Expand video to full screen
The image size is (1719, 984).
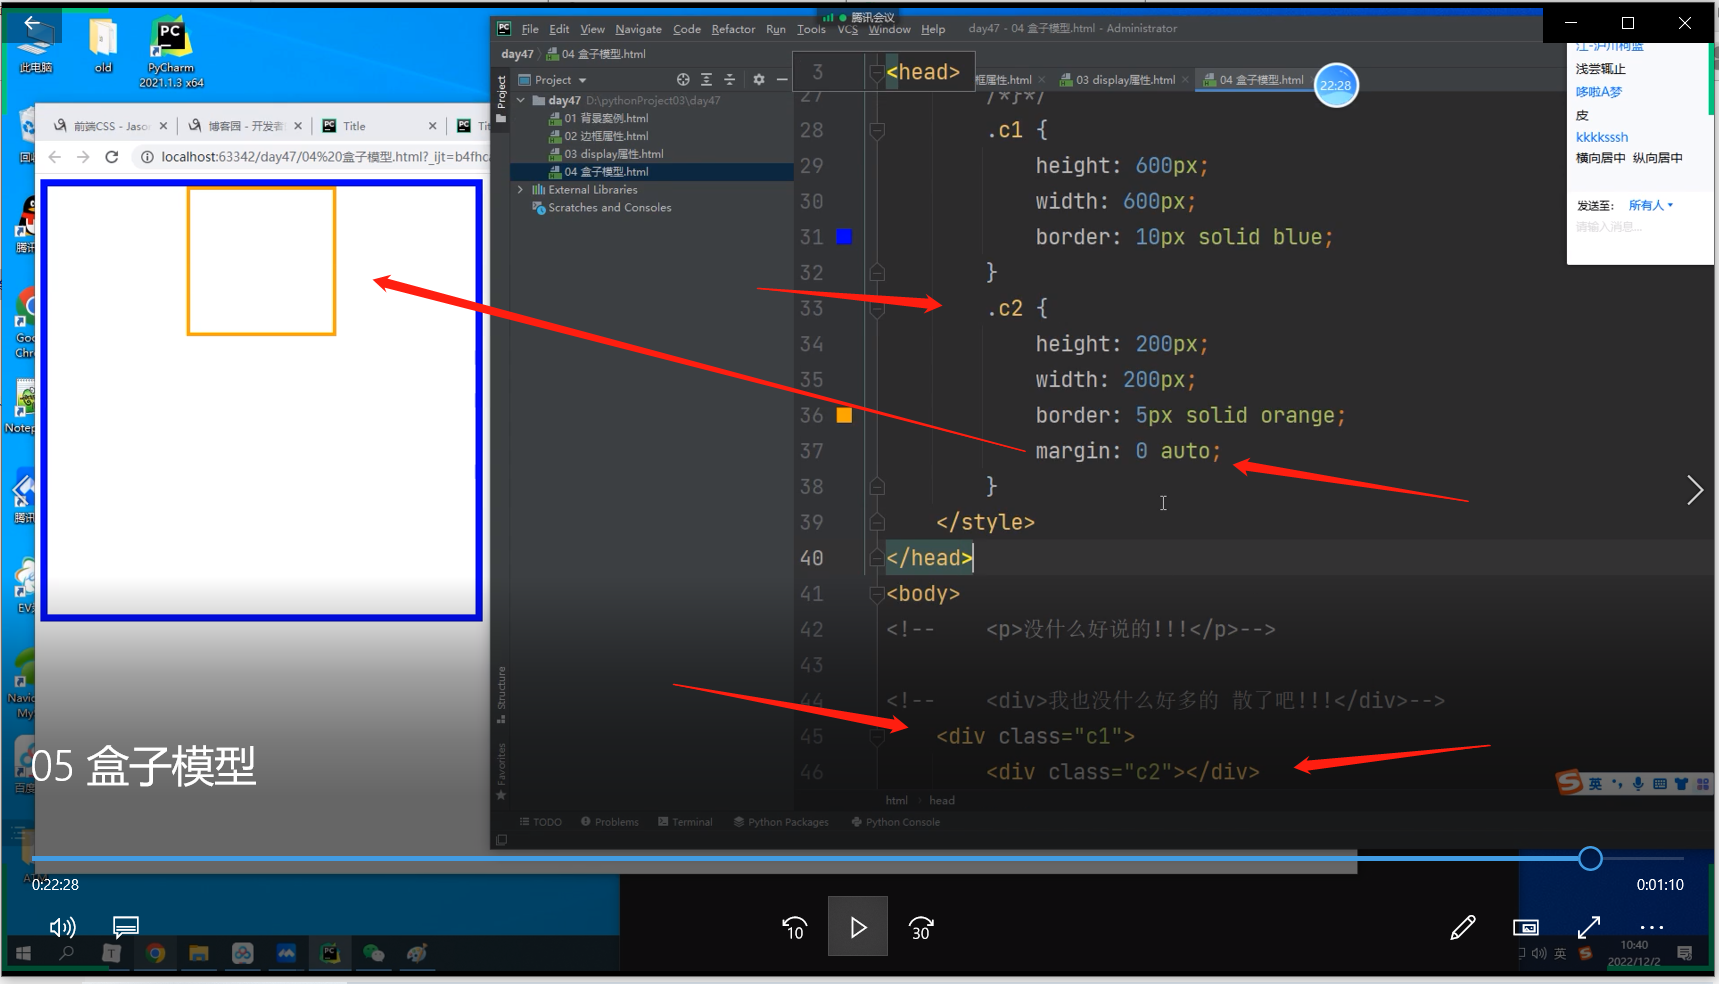coord(1588,928)
